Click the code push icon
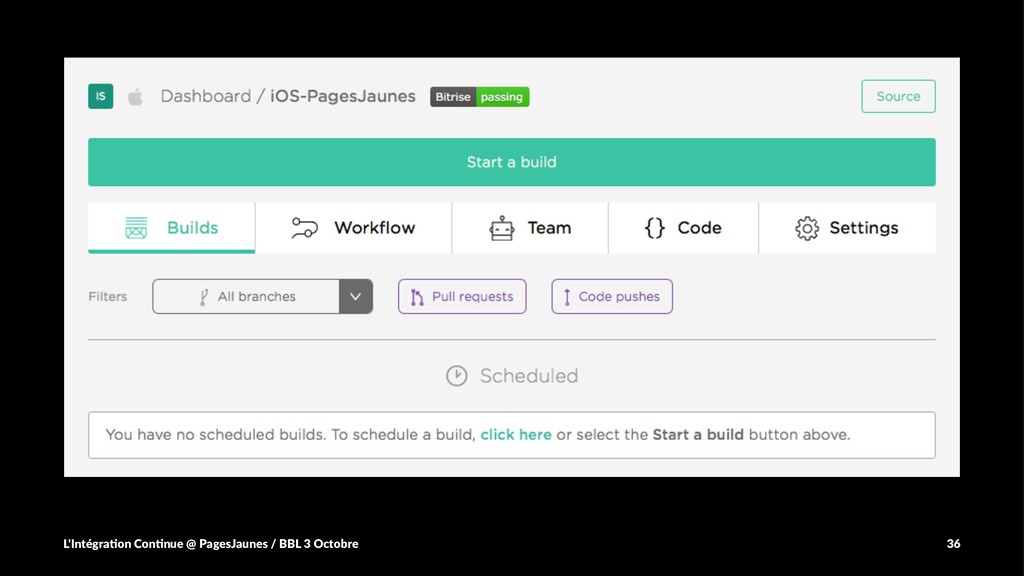 567,297
